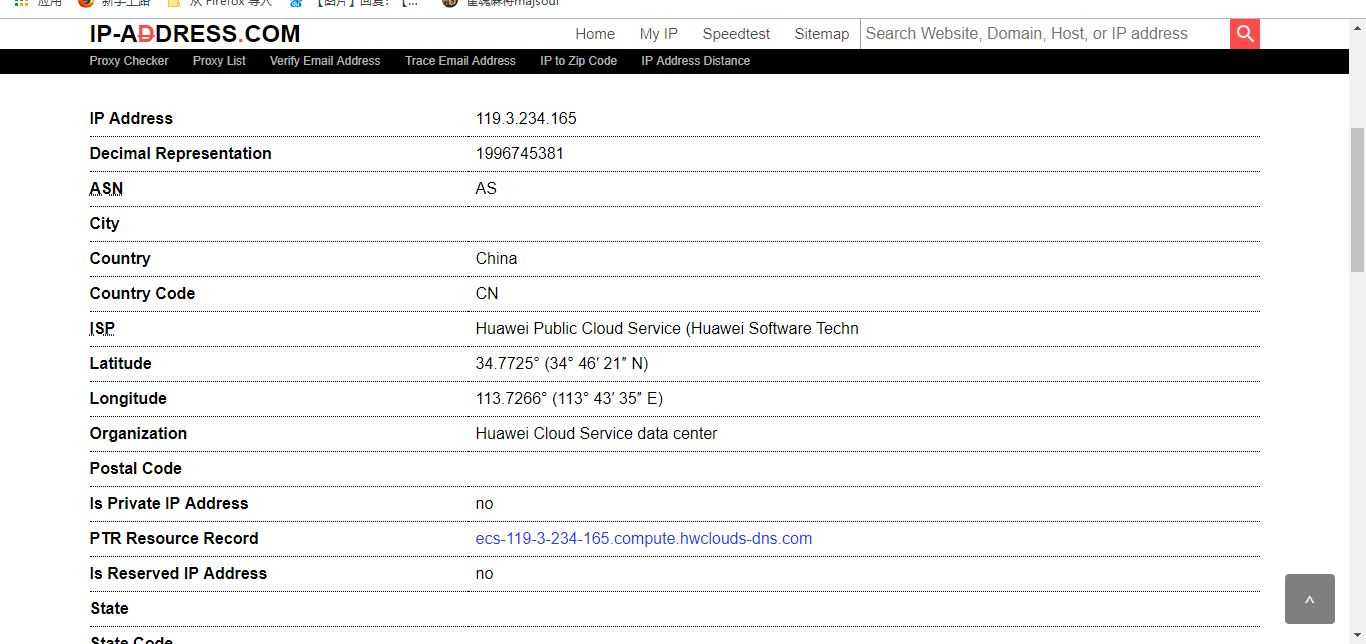Click the 'Longitude' row label
The height and width of the screenshot is (644, 1366).
[128, 398]
